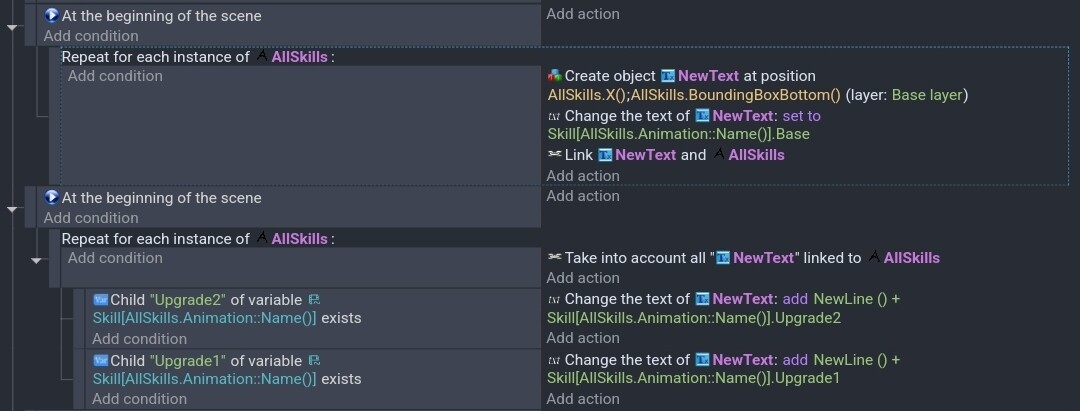Image resolution: width=1080 pixels, height=411 pixels.
Task: Click the 'Take into account' link icon
Action: pos(554,257)
